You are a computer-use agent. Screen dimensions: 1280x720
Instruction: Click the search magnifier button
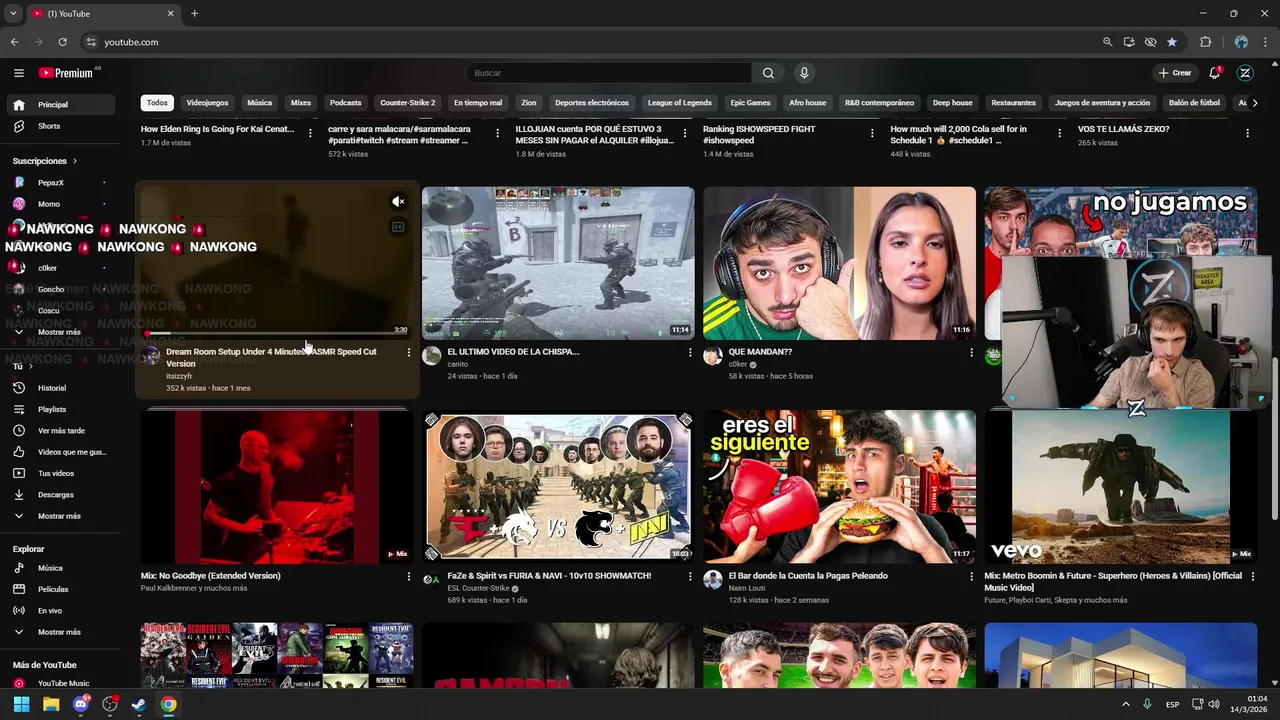[768, 73]
